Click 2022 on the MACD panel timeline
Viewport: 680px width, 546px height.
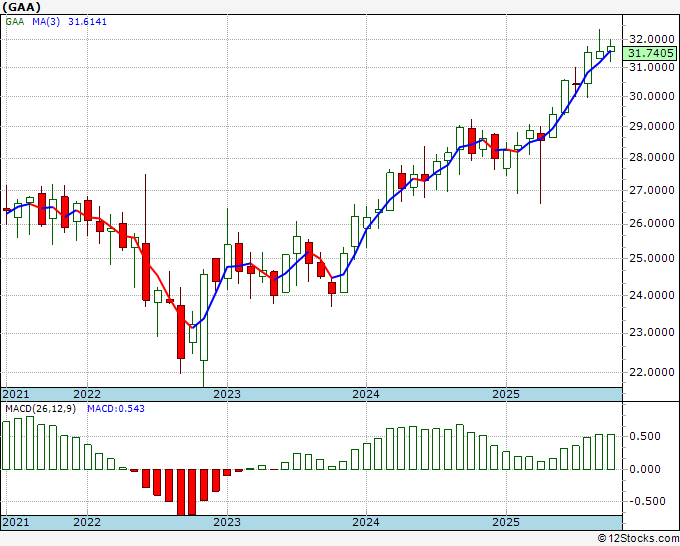87,522
